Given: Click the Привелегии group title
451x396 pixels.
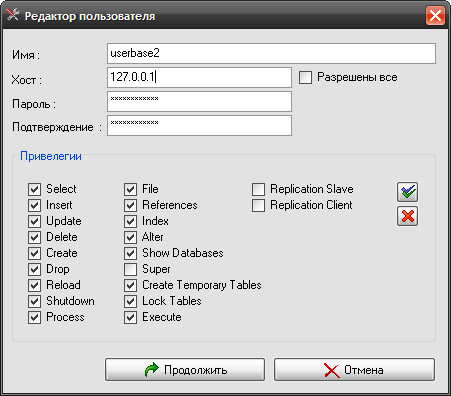Looking at the screenshot, I should click(51, 156).
